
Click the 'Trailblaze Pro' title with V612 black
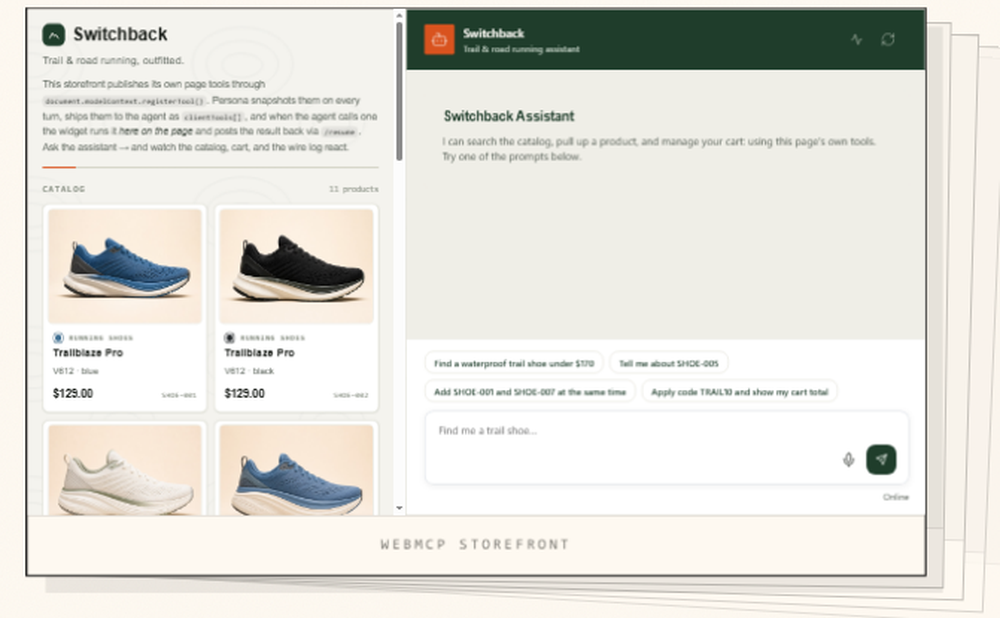click(260, 353)
